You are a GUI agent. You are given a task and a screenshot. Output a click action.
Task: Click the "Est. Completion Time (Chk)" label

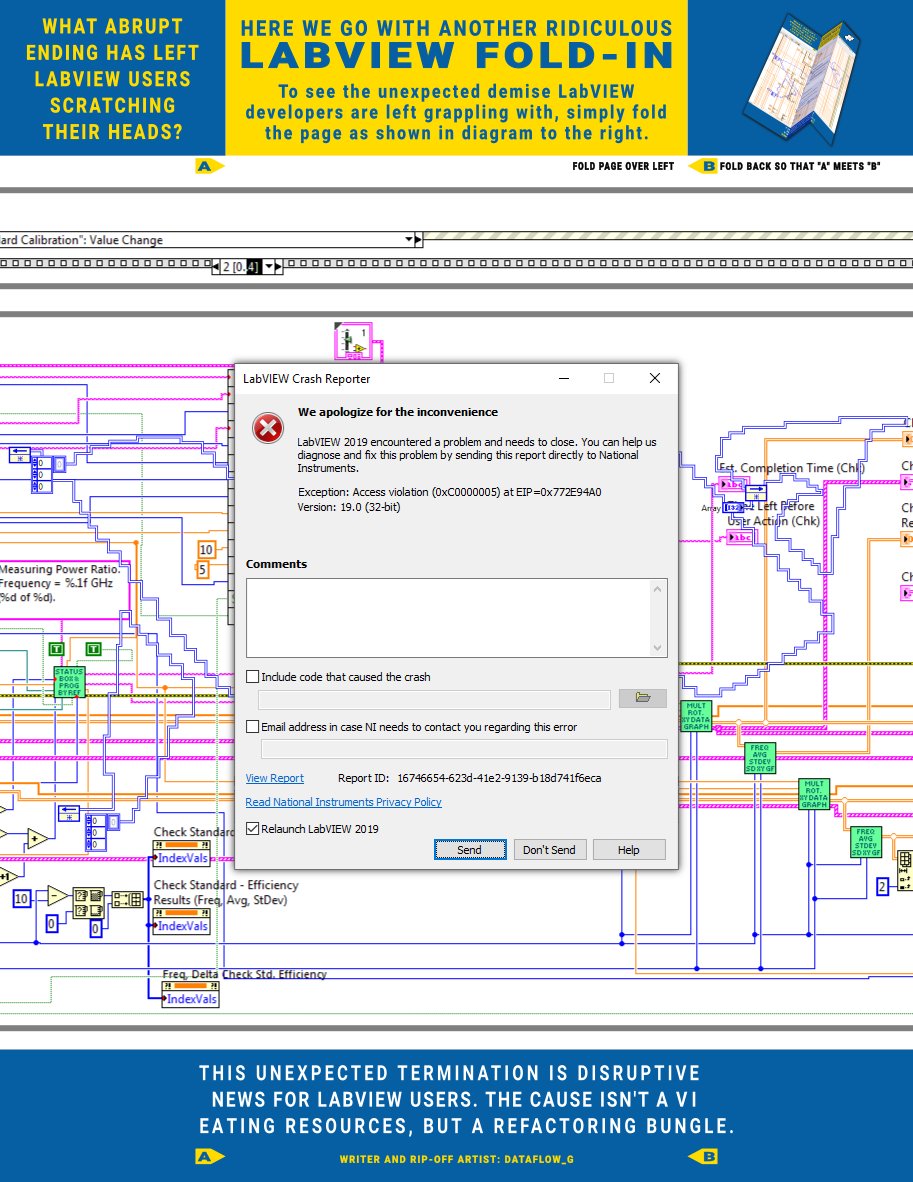[792, 467]
